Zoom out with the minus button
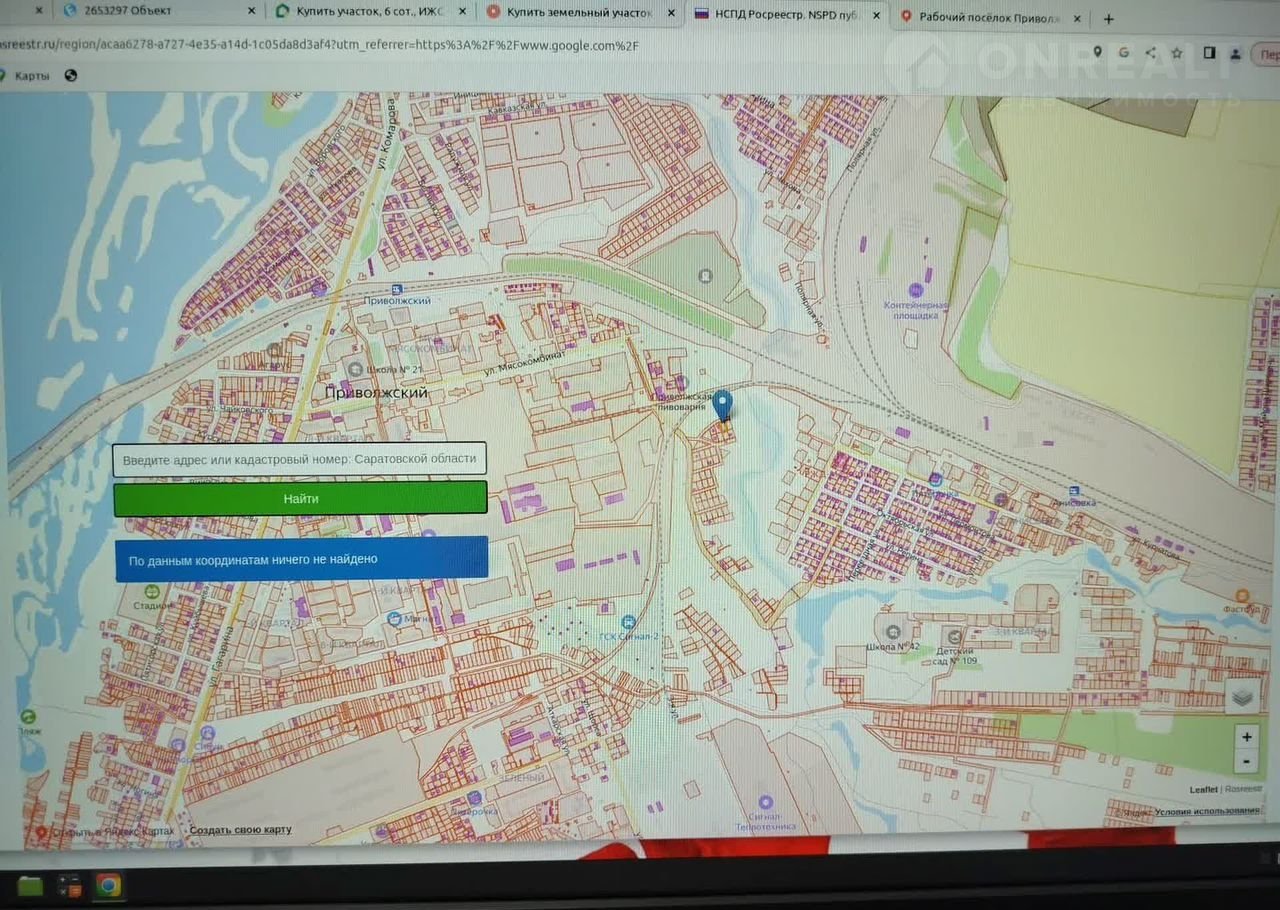The image size is (1280, 910). 1245,761
